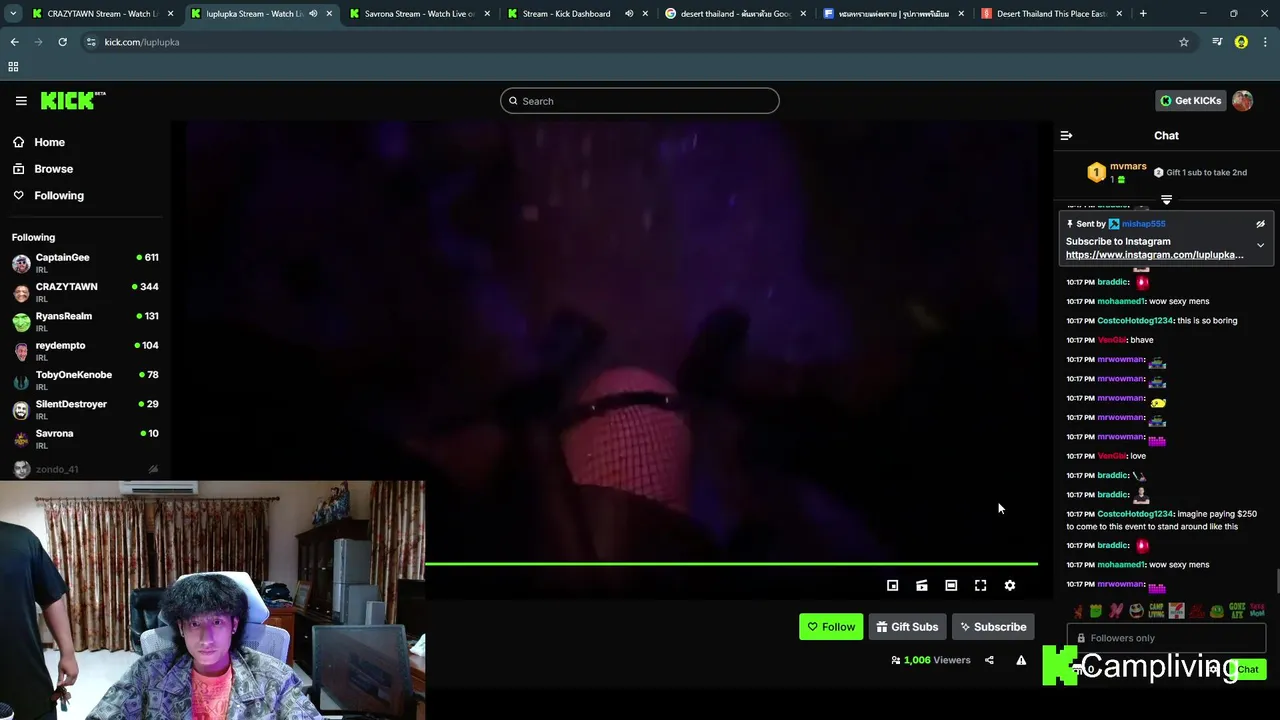Insert the laughing face emote
Viewport: 1280px width, 720px height.
[1136, 611]
